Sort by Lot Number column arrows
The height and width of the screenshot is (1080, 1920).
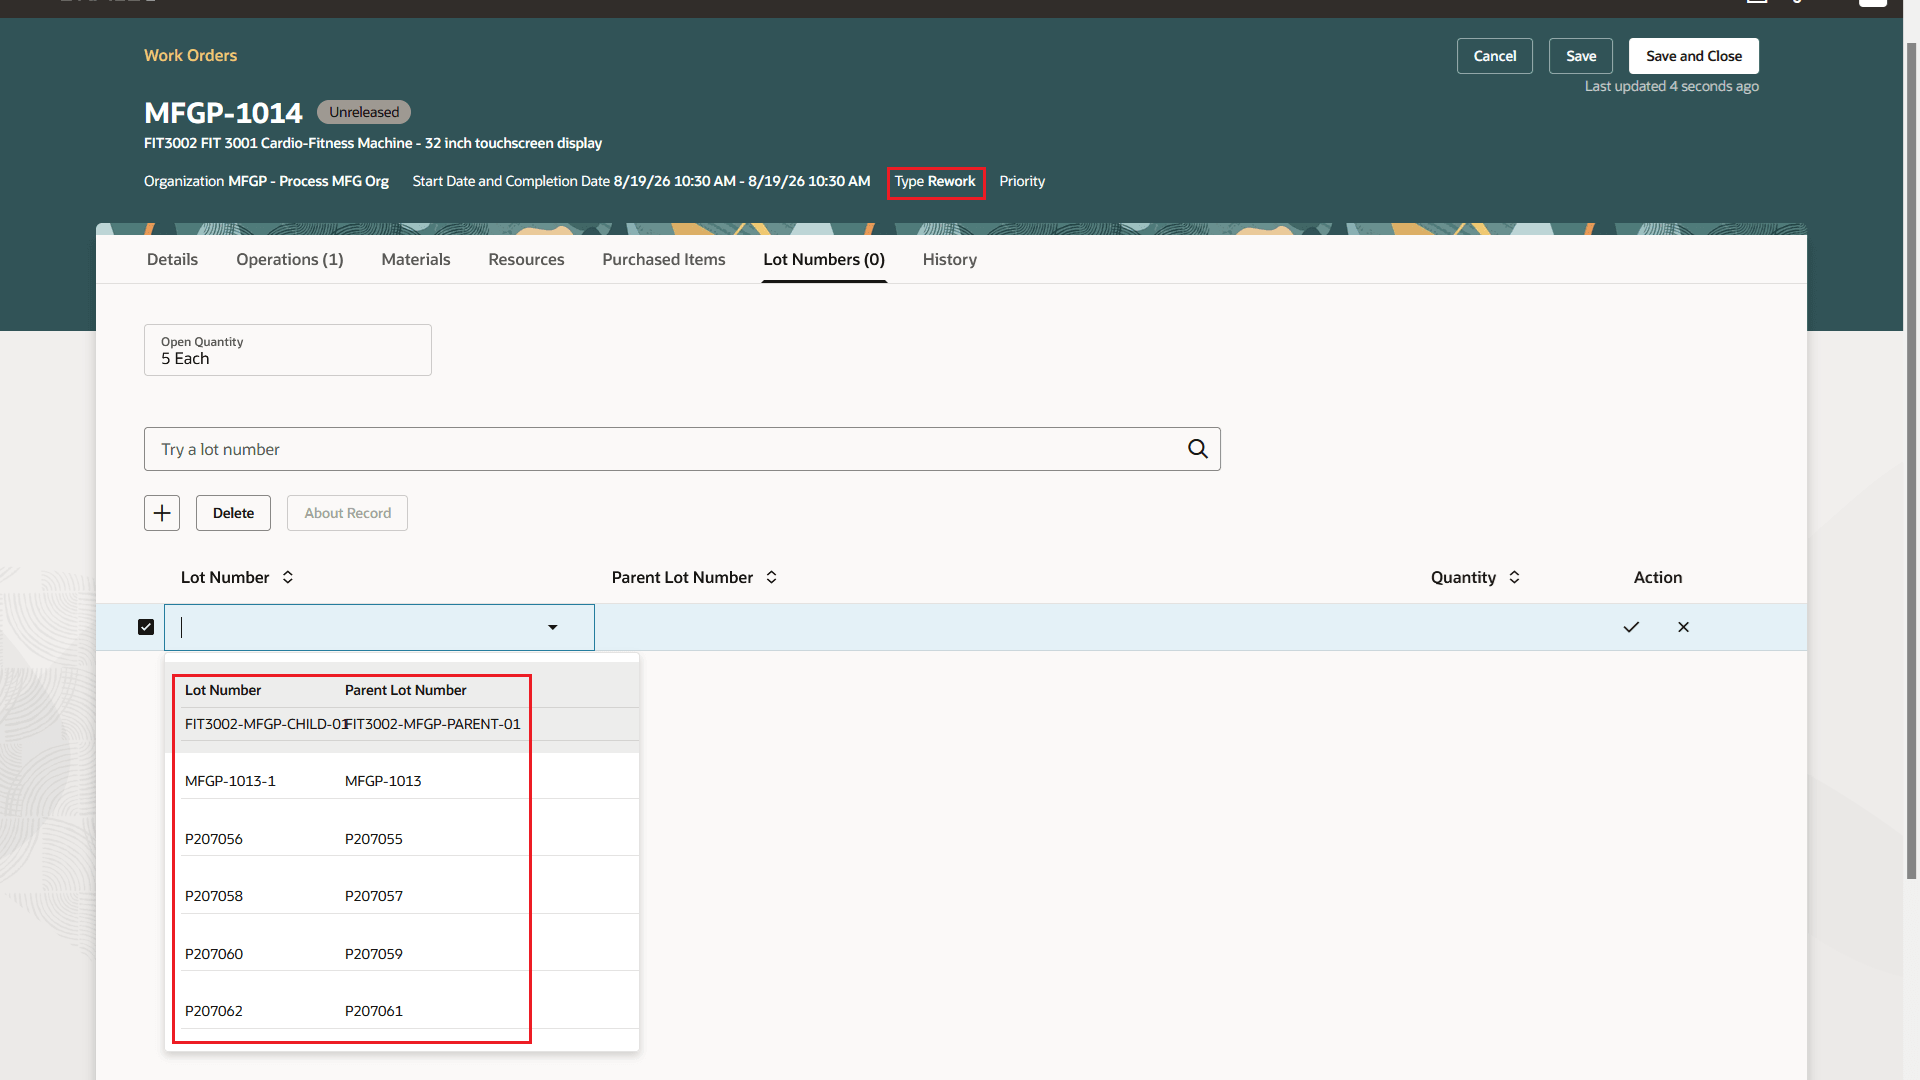[288, 577]
